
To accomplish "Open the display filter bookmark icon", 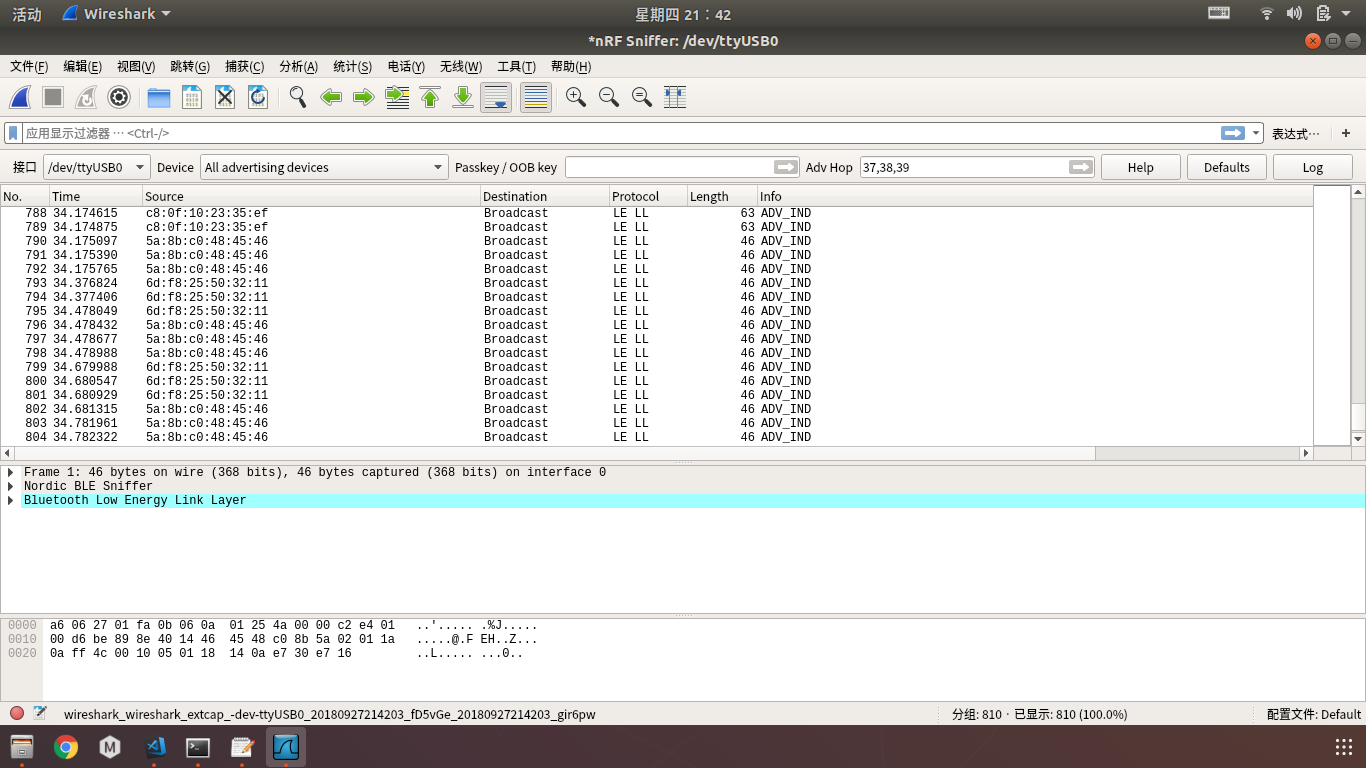I will click(x=13, y=133).
